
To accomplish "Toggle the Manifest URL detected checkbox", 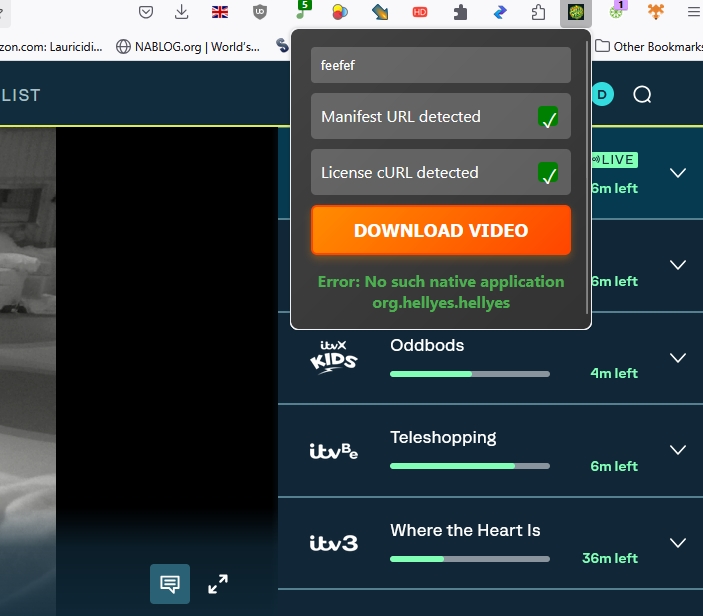I will point(548,117).
